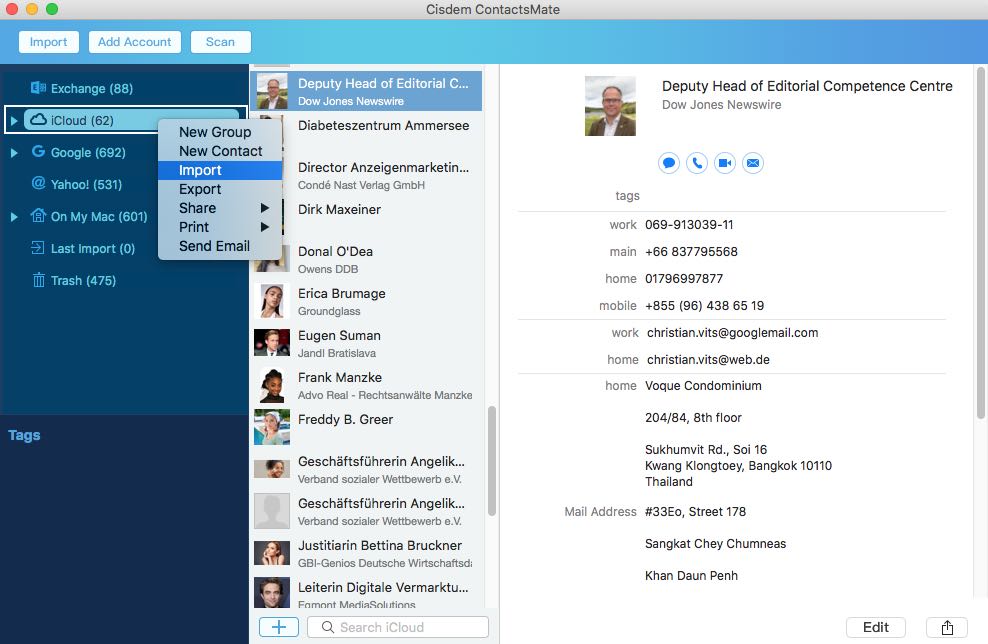Screen dimensions: 988x644
Task: Click the mobile number +855 (96) 438 65 19
Action: (704, 306)
